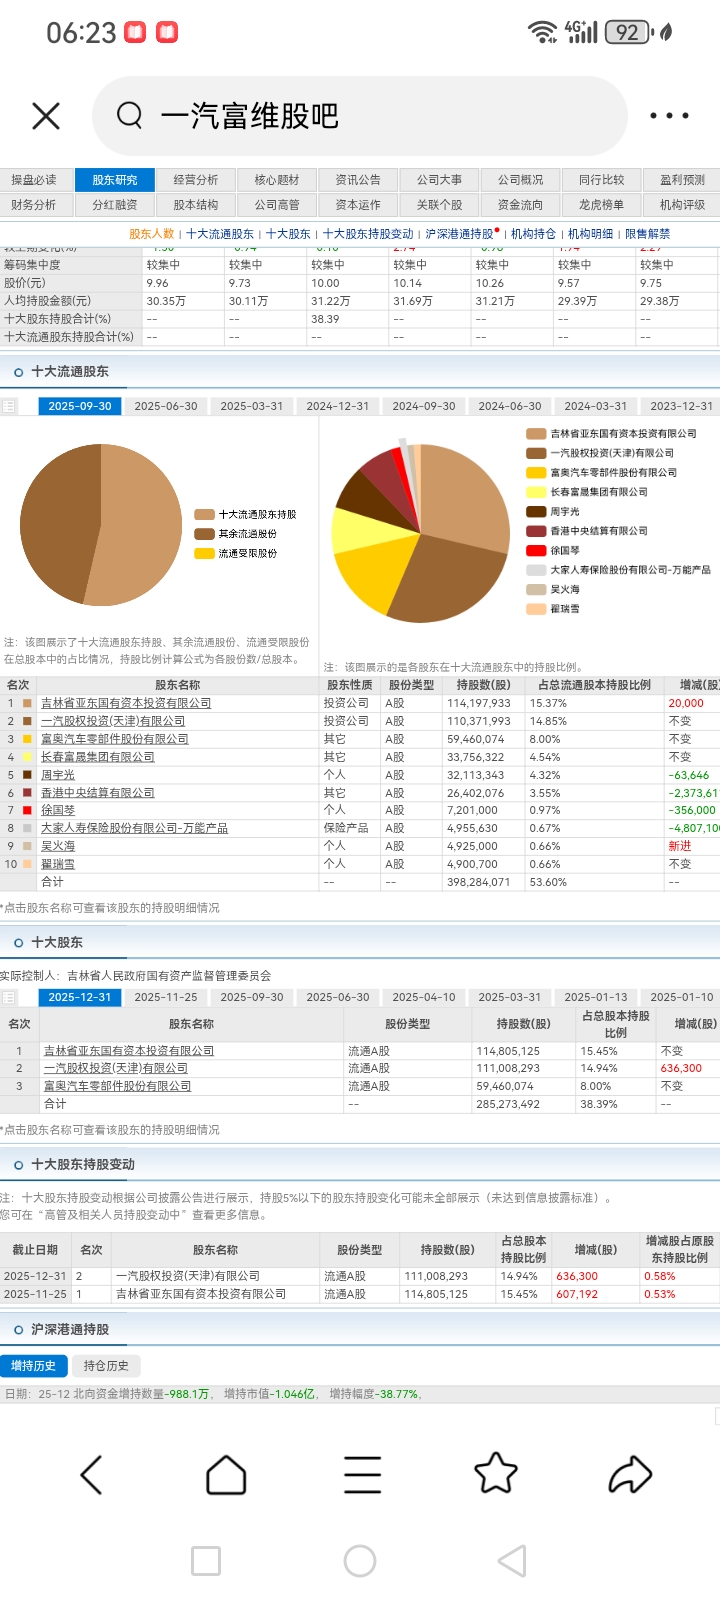Open the 同行比较 tab

(x=602, y=180)
